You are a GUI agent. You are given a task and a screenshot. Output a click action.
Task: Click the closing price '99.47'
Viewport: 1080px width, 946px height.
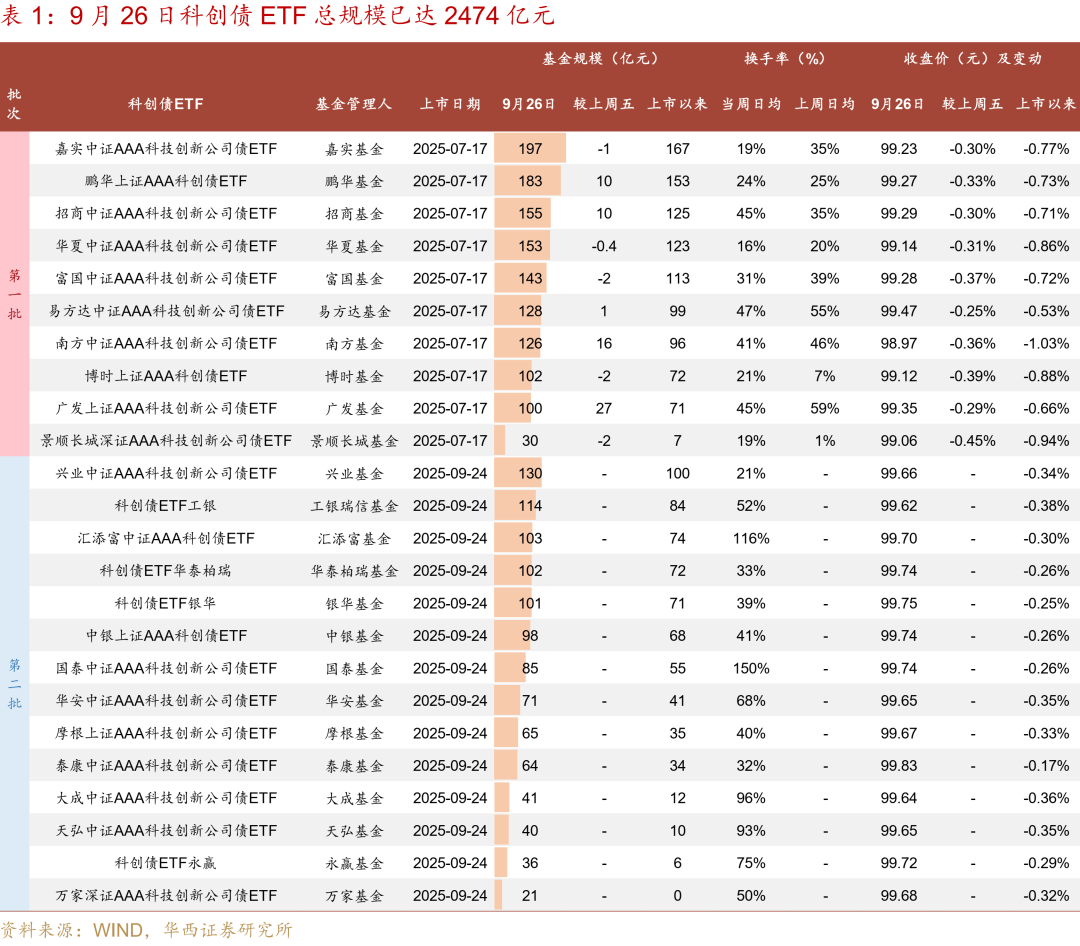click(x=898, y=311)
